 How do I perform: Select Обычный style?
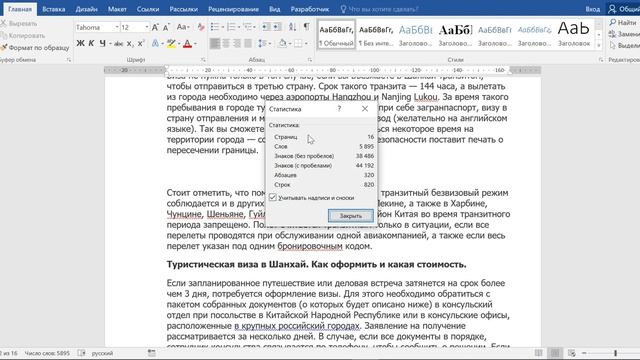coord(336,34)
